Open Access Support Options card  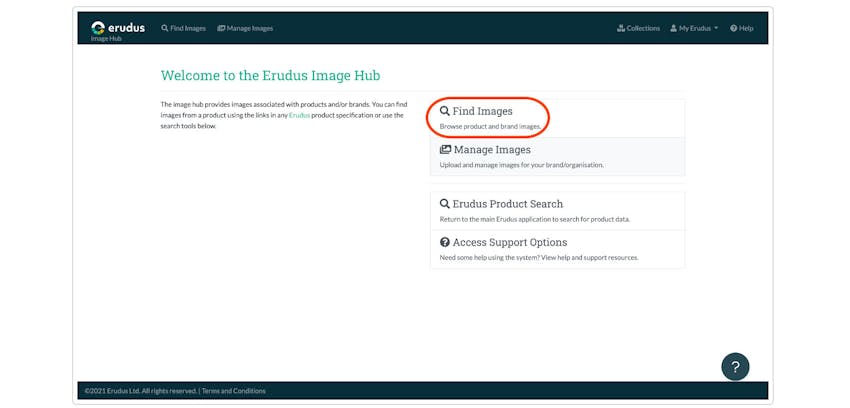(557, 249)
